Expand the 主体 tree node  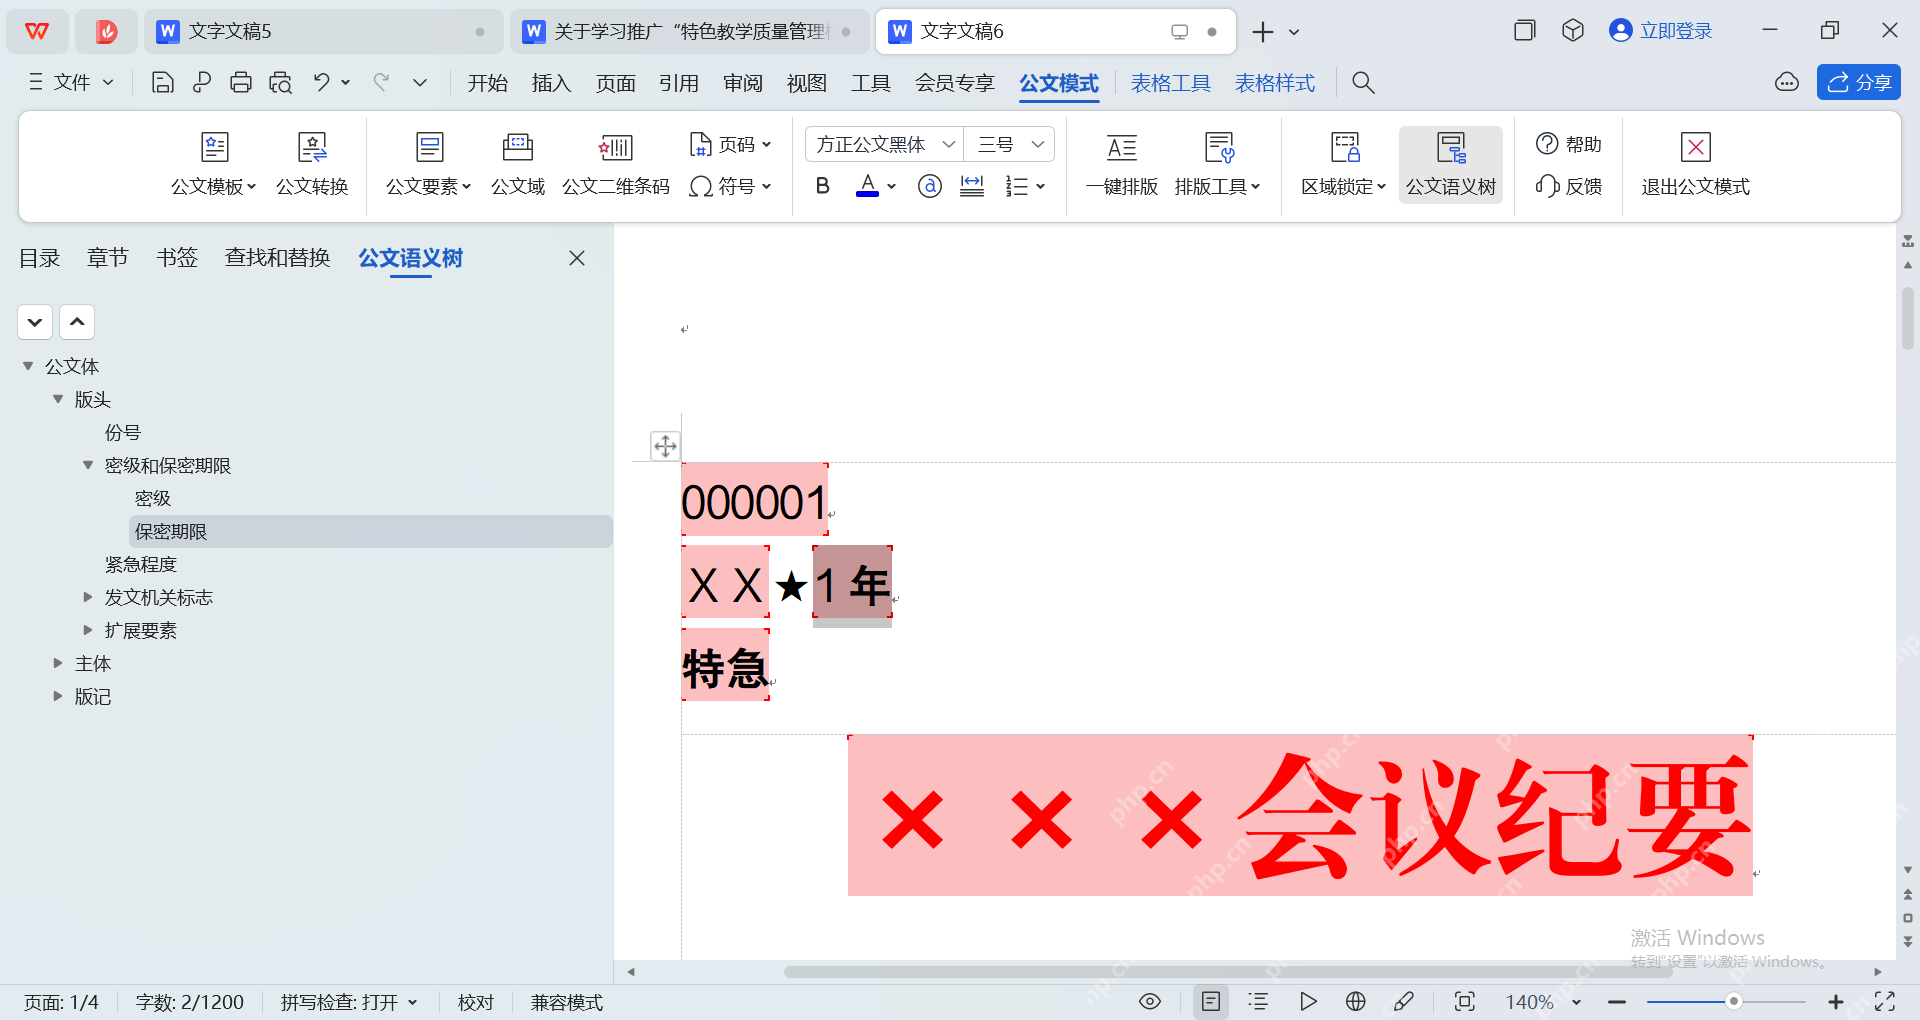click(x=58, y=663)
